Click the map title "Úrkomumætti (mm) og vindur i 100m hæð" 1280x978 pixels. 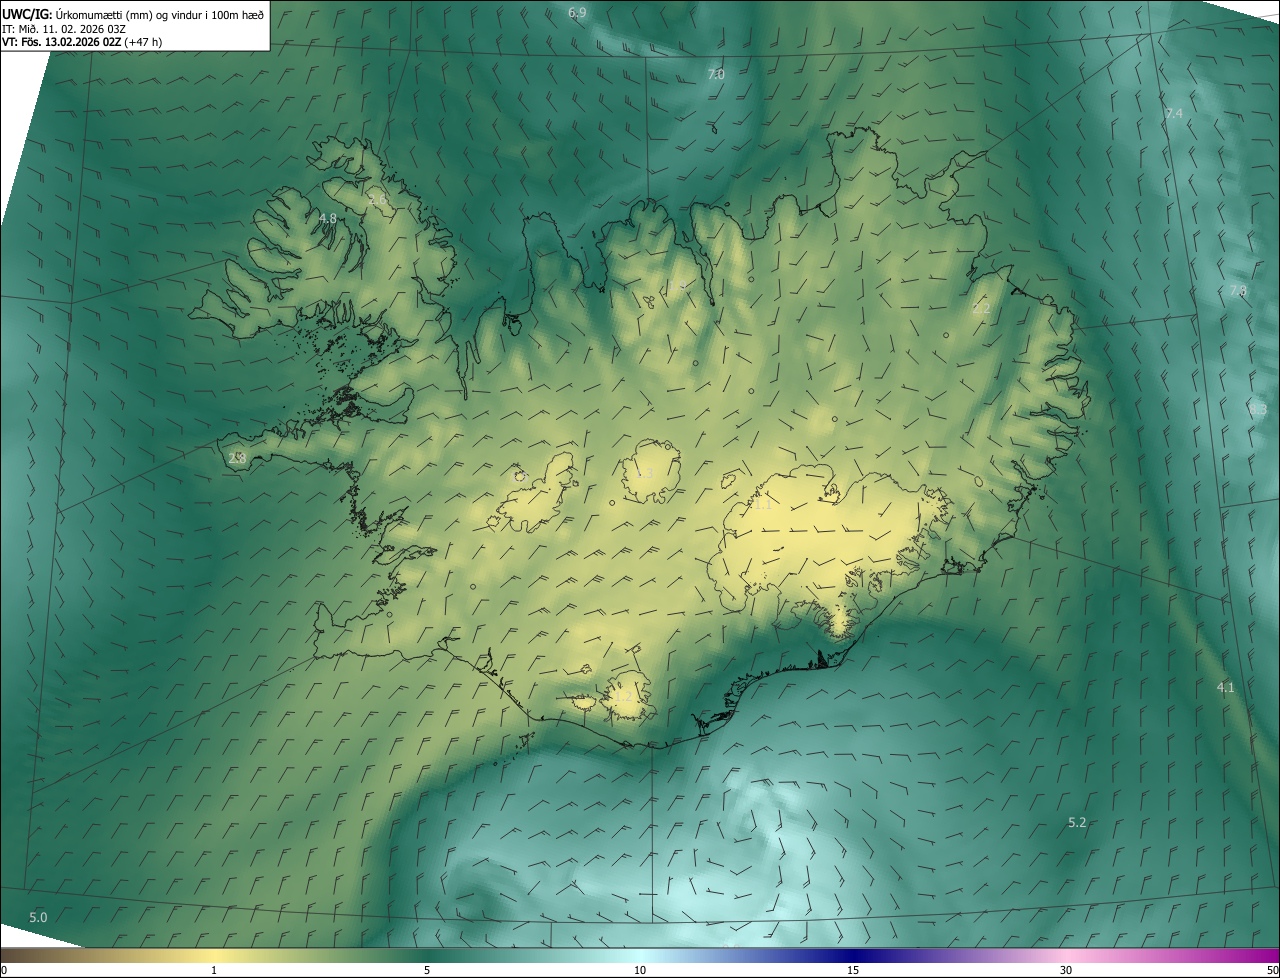click(160, 14)
